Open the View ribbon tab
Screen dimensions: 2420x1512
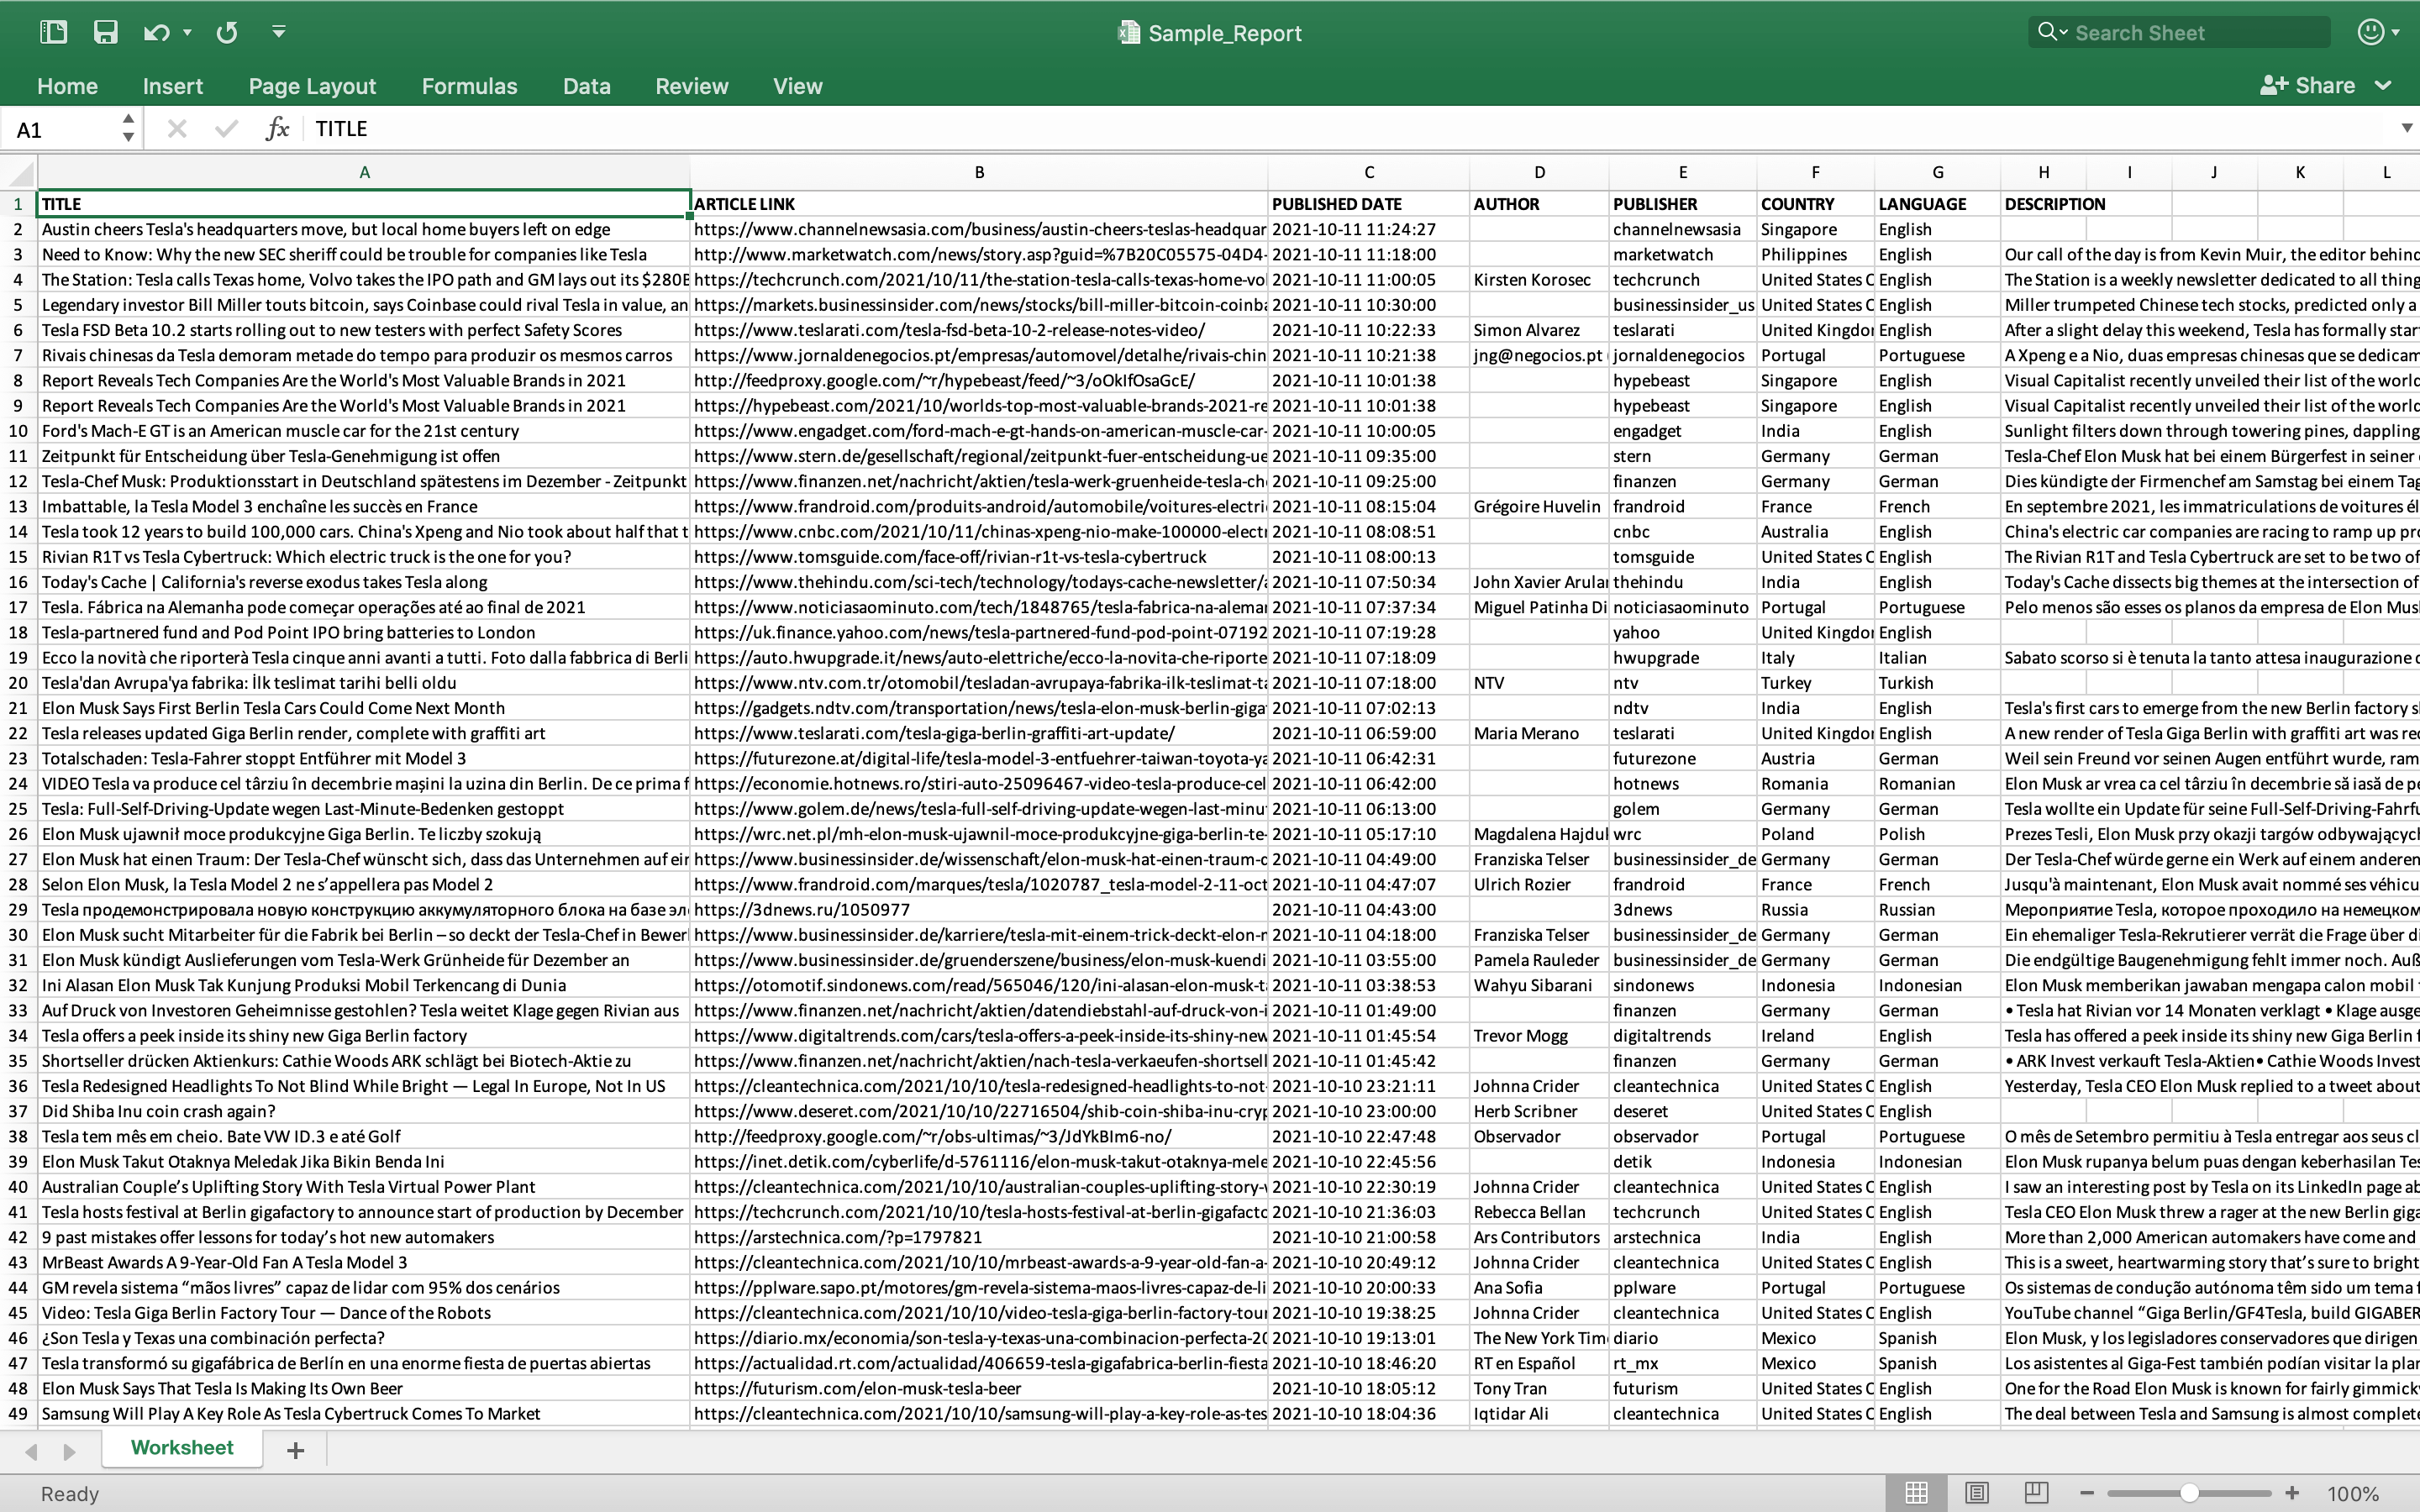point(797,86)
